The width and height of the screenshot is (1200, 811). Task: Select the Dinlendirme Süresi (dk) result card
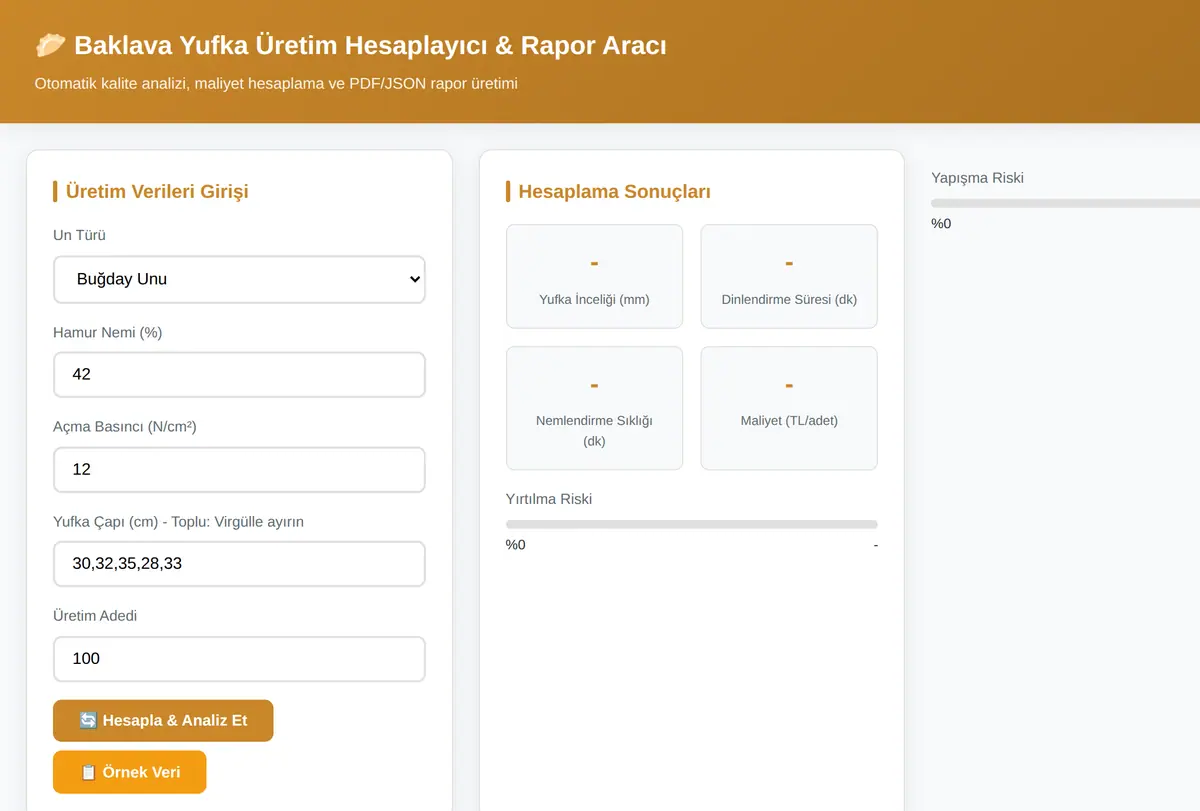[x=789, y=276]
